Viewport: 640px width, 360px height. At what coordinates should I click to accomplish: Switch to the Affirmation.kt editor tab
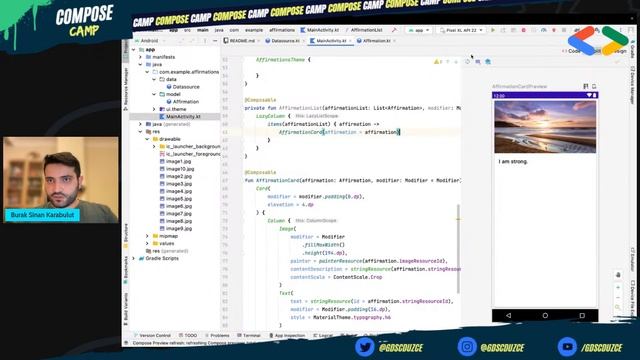tap(376, 41)
